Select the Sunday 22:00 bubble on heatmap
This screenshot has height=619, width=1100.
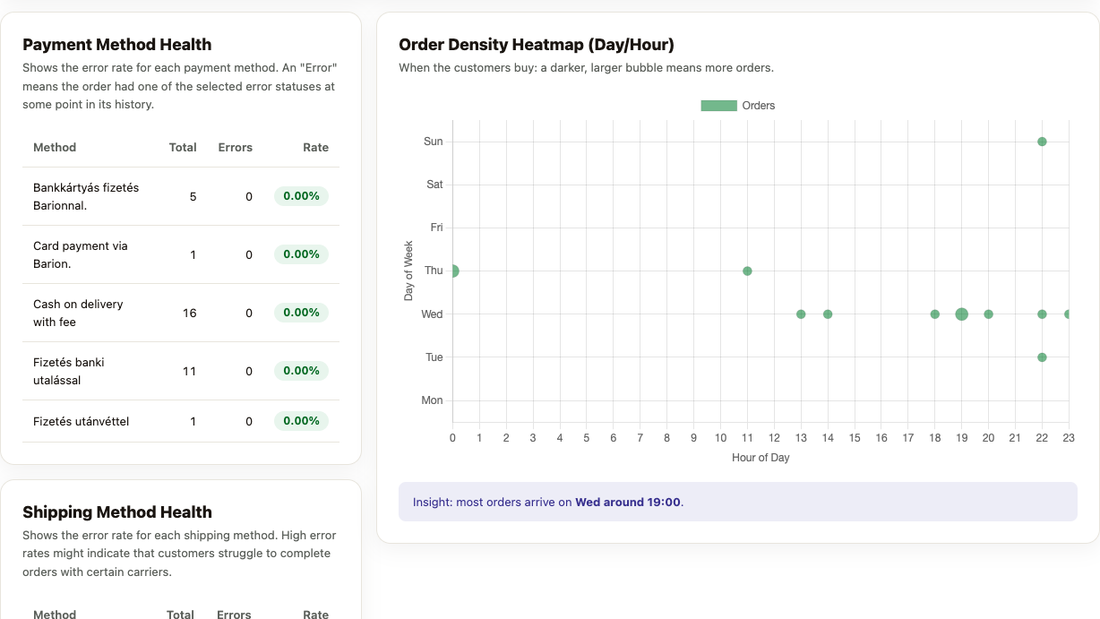pyautogui.click(x=1042, y=142)
